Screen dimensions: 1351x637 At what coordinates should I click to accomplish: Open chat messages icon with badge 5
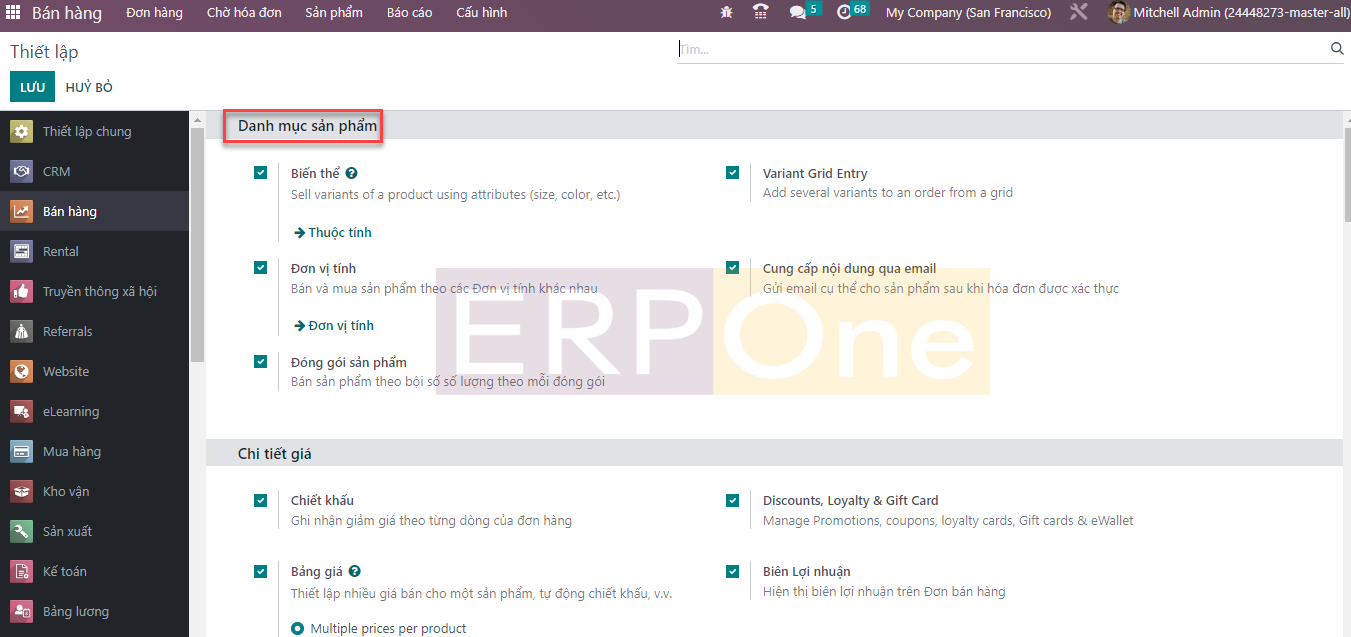[798, 13]
